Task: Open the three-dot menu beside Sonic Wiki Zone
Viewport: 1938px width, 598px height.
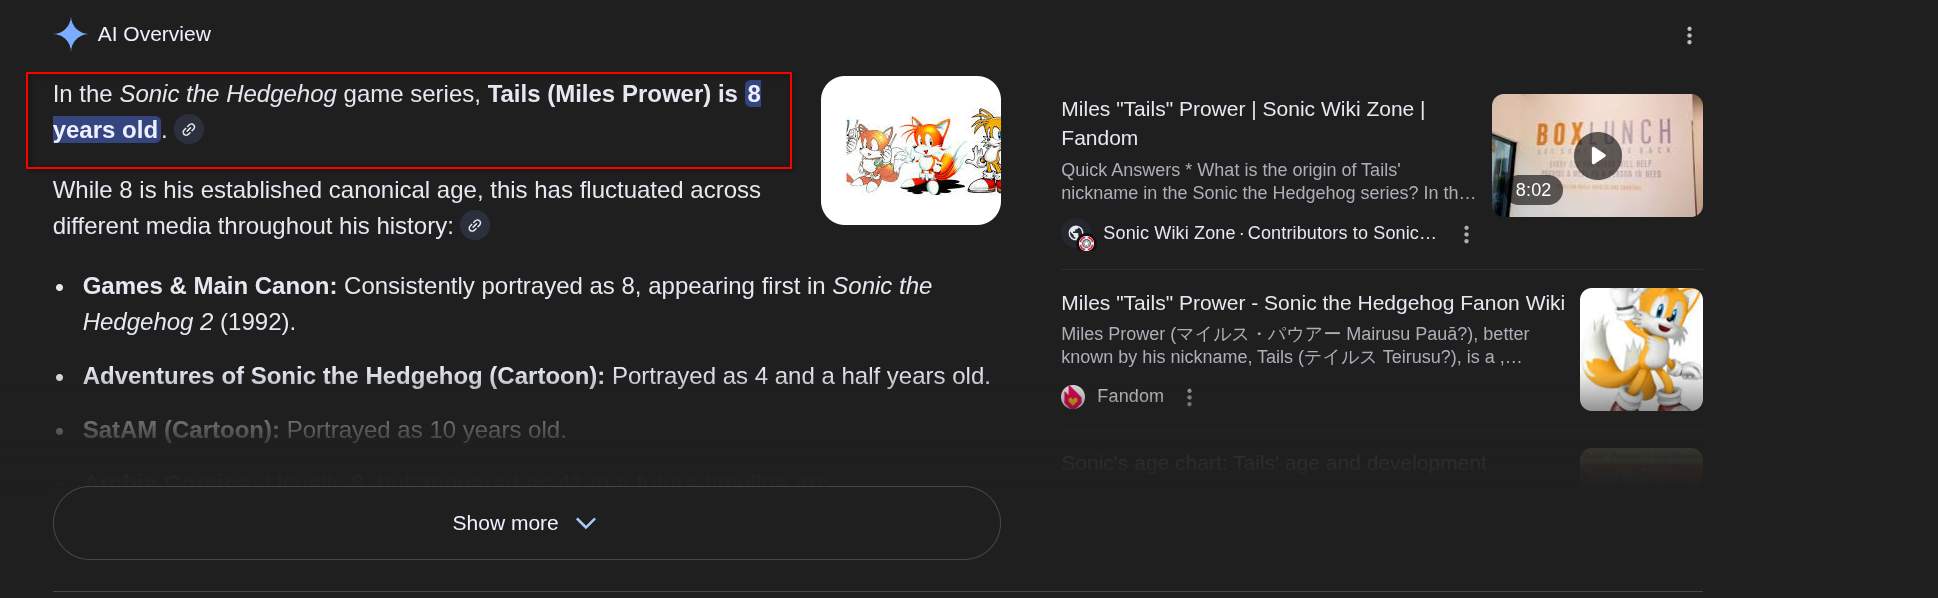Action: point(1466,235)
